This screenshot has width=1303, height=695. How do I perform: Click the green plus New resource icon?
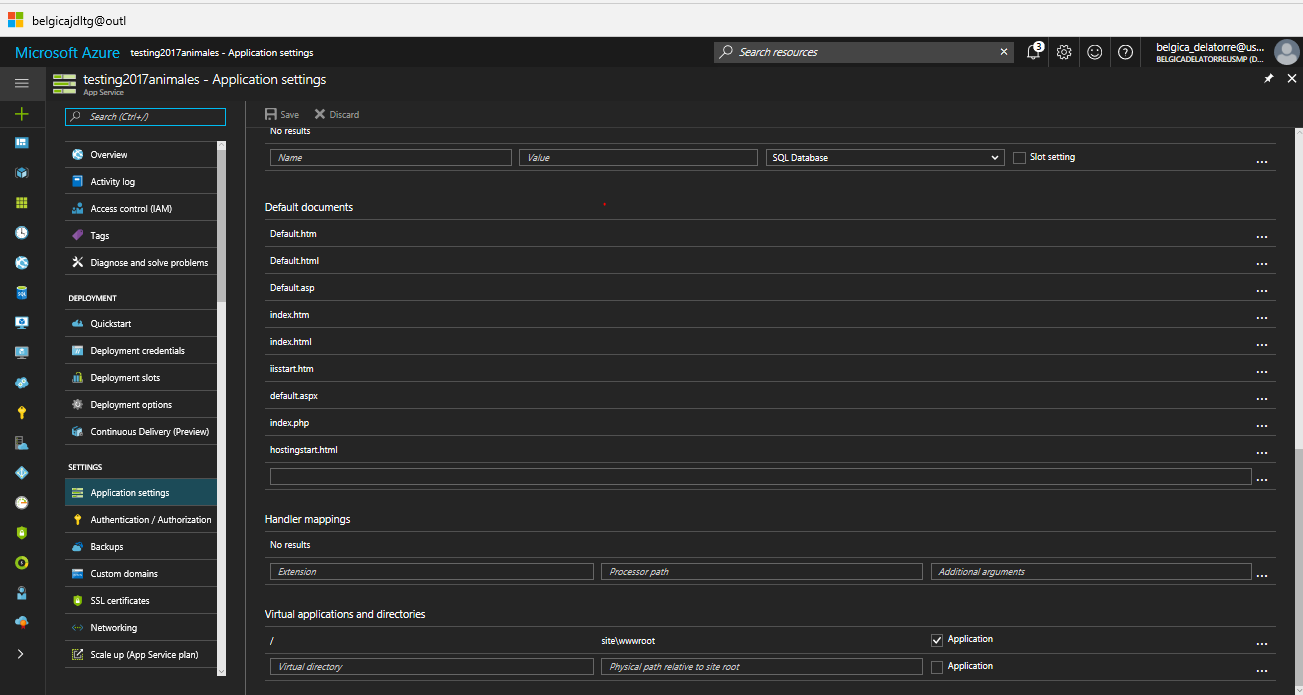coord(21,114)
